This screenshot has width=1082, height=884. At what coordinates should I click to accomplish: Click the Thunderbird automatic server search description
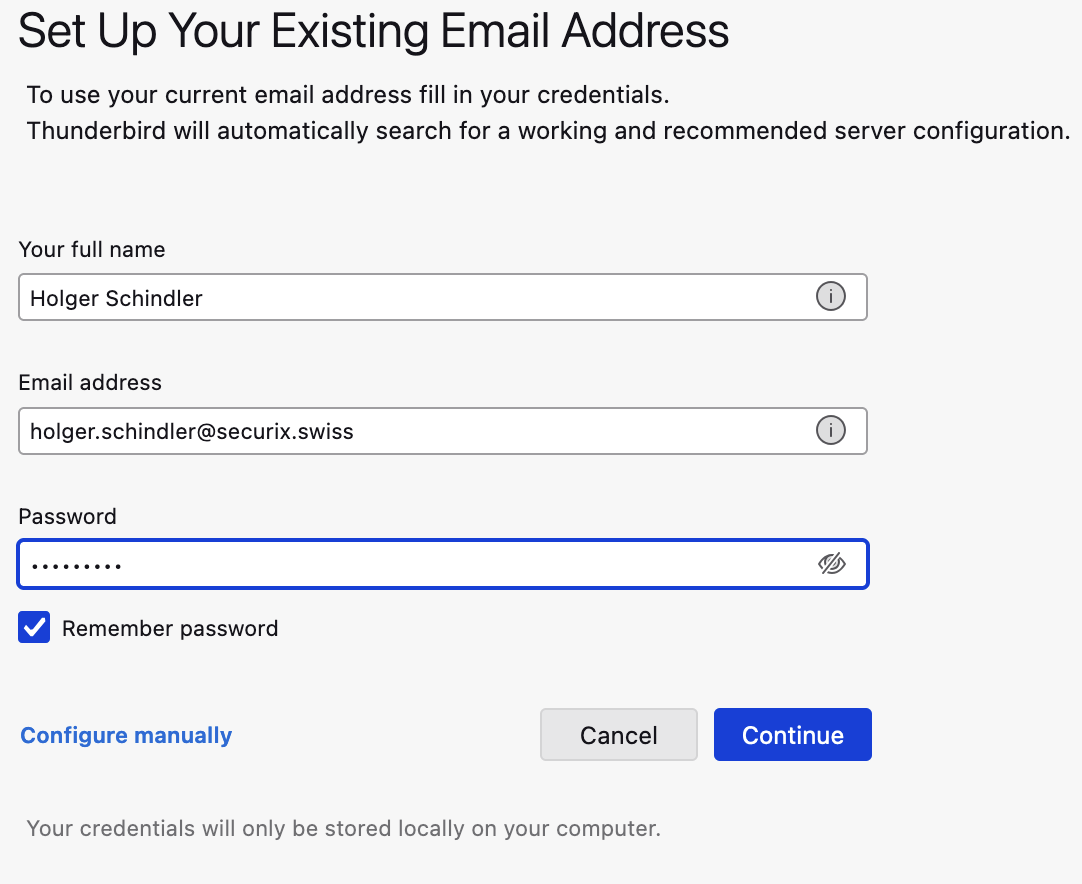pos(549,131)
